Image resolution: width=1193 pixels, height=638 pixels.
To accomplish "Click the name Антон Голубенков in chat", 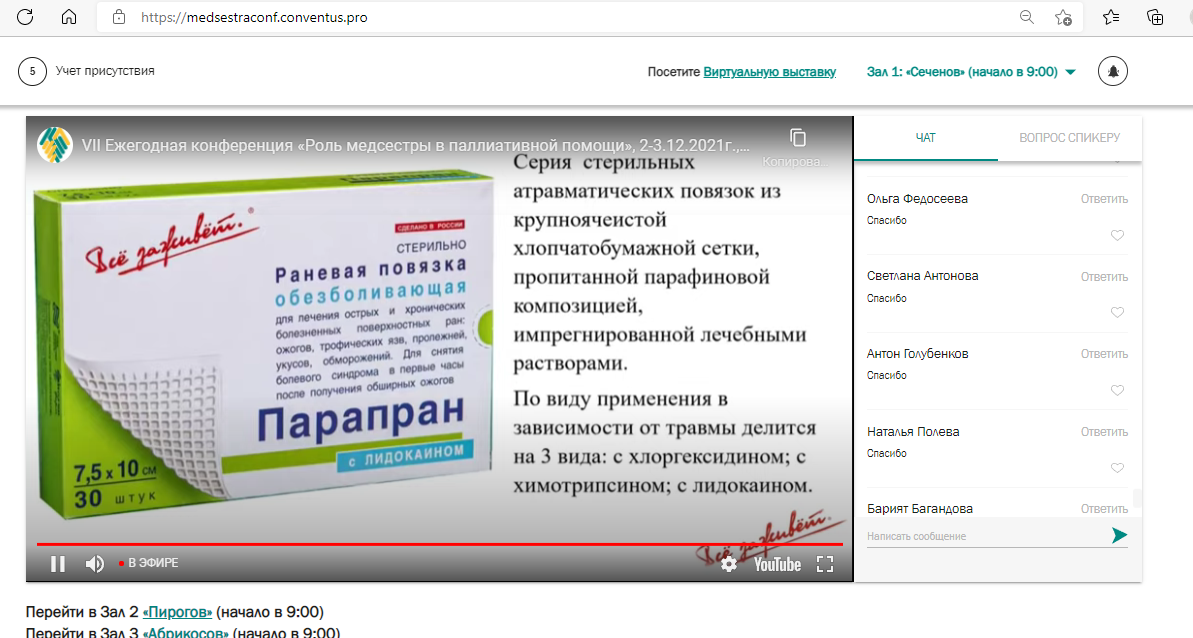I will [x=918, y=354].
